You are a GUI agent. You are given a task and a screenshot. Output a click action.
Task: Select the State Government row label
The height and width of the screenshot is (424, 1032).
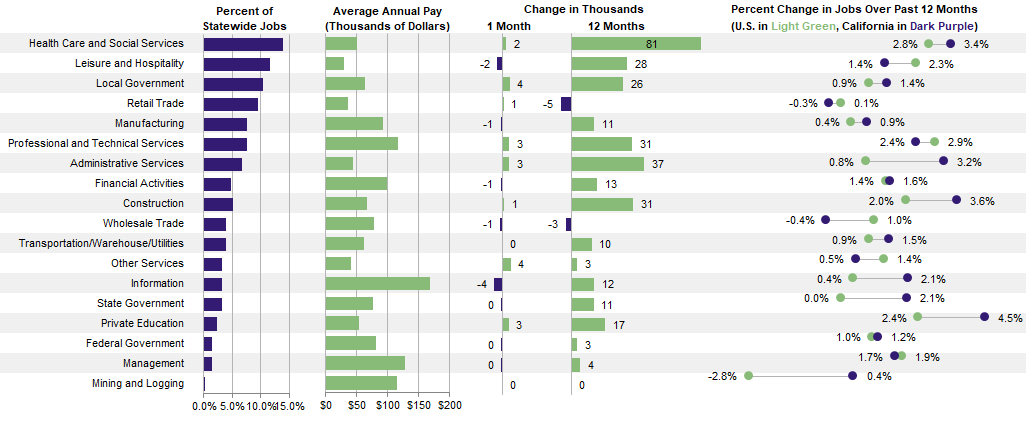[x=140, y=304]
